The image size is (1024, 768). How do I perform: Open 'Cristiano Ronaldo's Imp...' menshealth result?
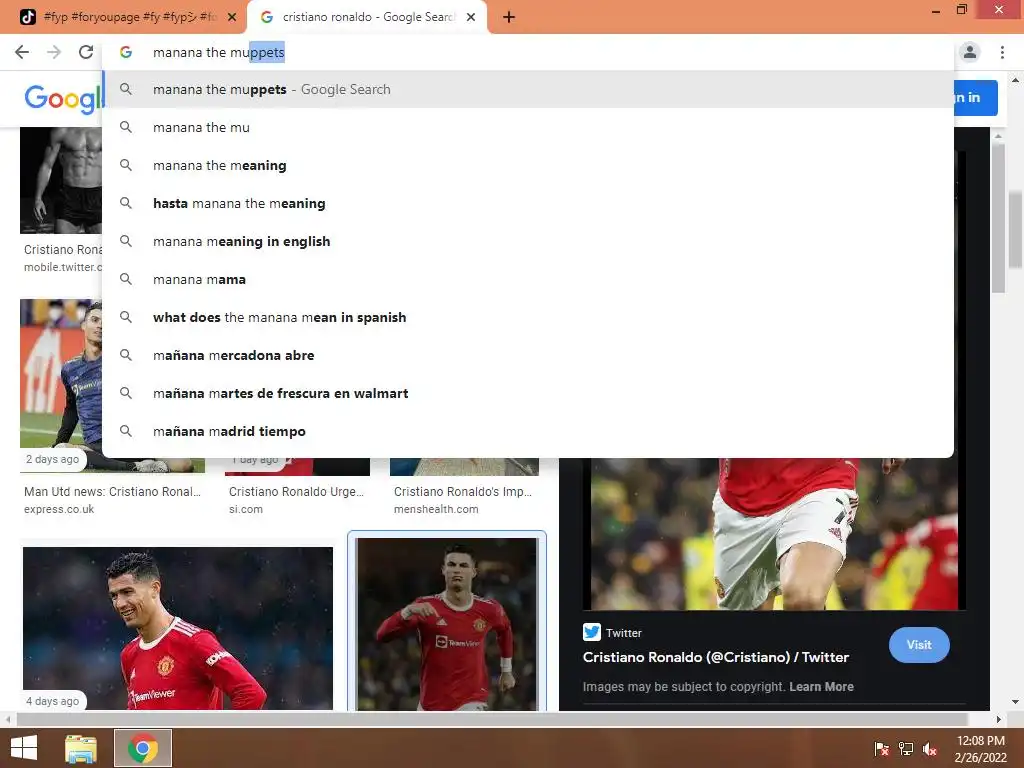tap(463, 491)
